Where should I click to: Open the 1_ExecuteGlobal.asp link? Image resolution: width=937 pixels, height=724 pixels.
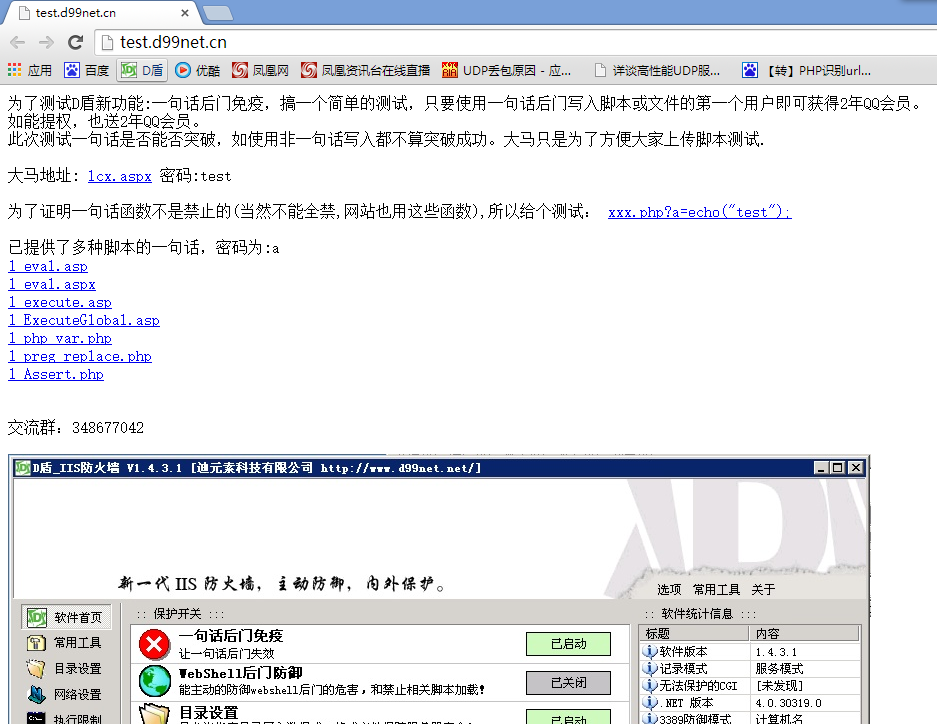[84, 320]
